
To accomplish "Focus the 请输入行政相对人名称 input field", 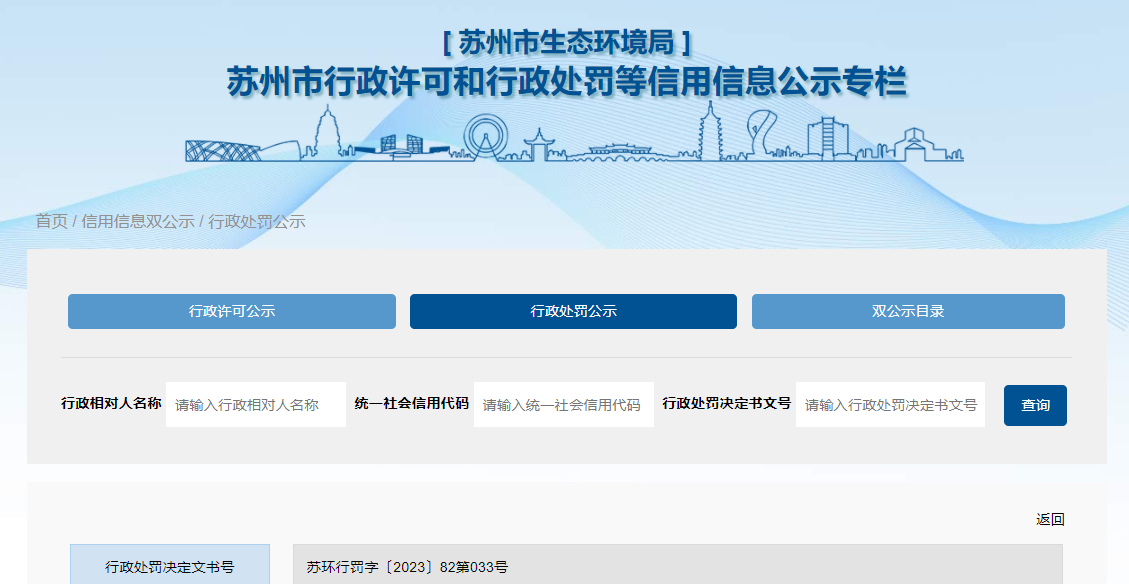I will coord(256,405).
